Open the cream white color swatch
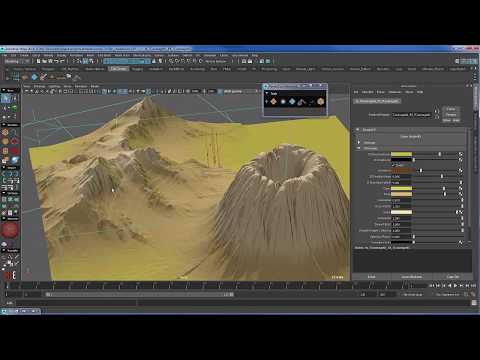This screenshot has width=480, height=360. point(401,212)
